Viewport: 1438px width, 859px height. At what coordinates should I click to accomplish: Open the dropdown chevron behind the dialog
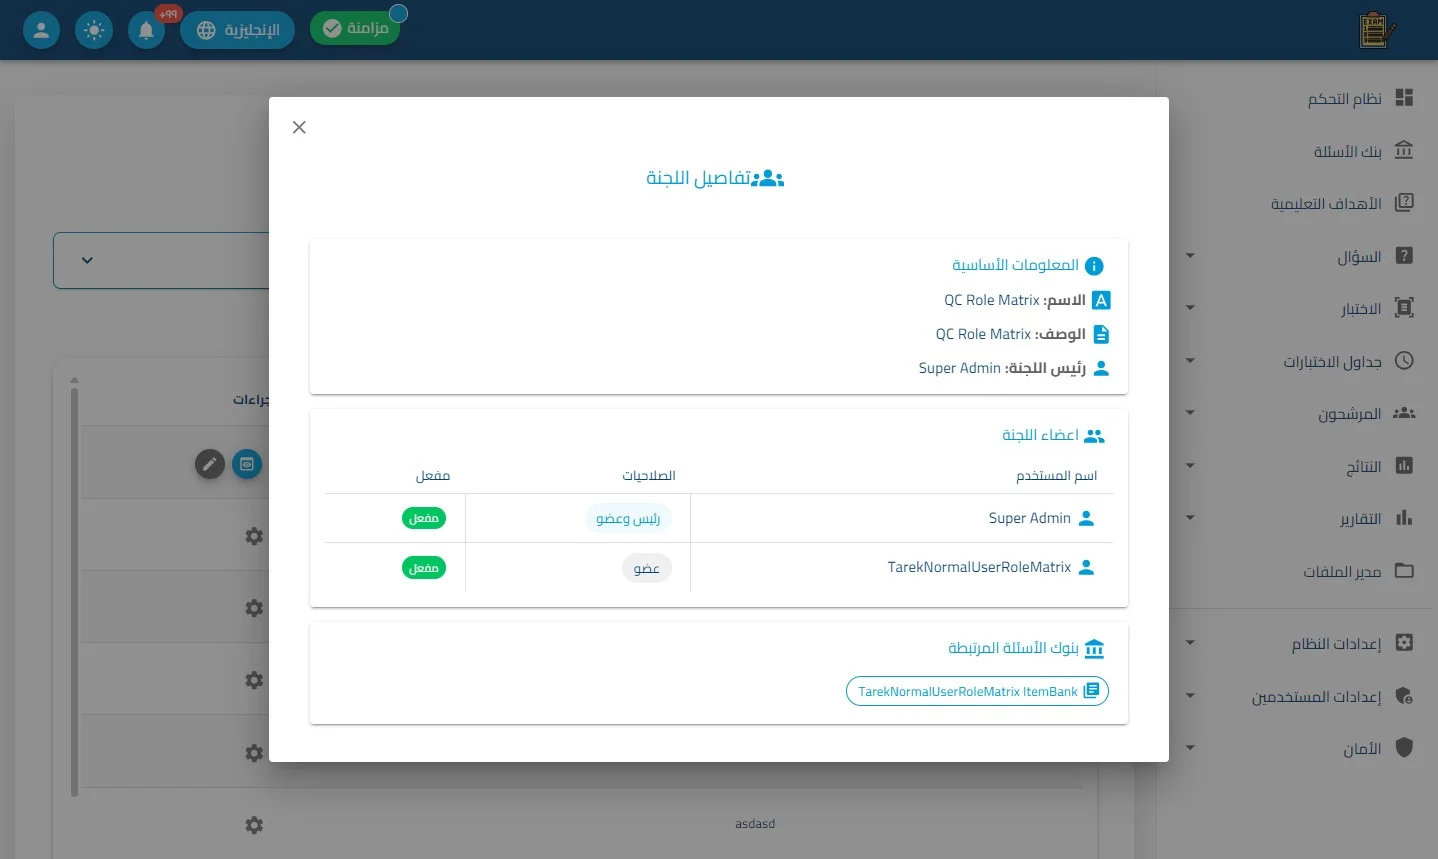coord(87,261)
